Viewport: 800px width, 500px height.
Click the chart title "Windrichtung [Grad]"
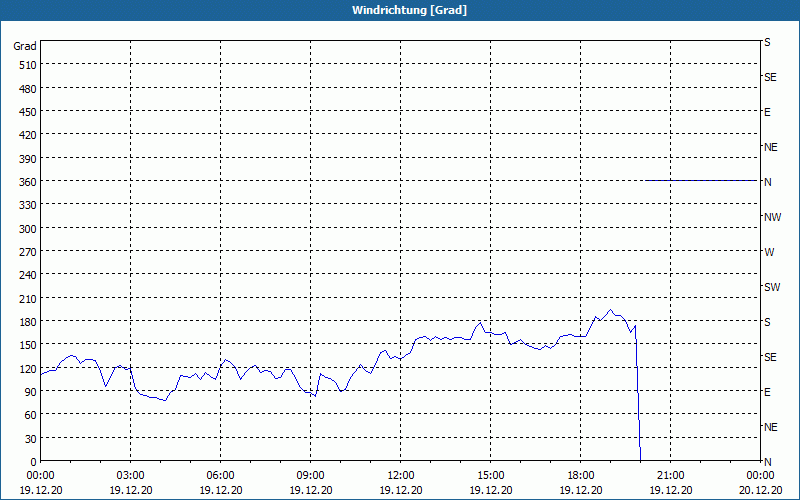[409, 10]
